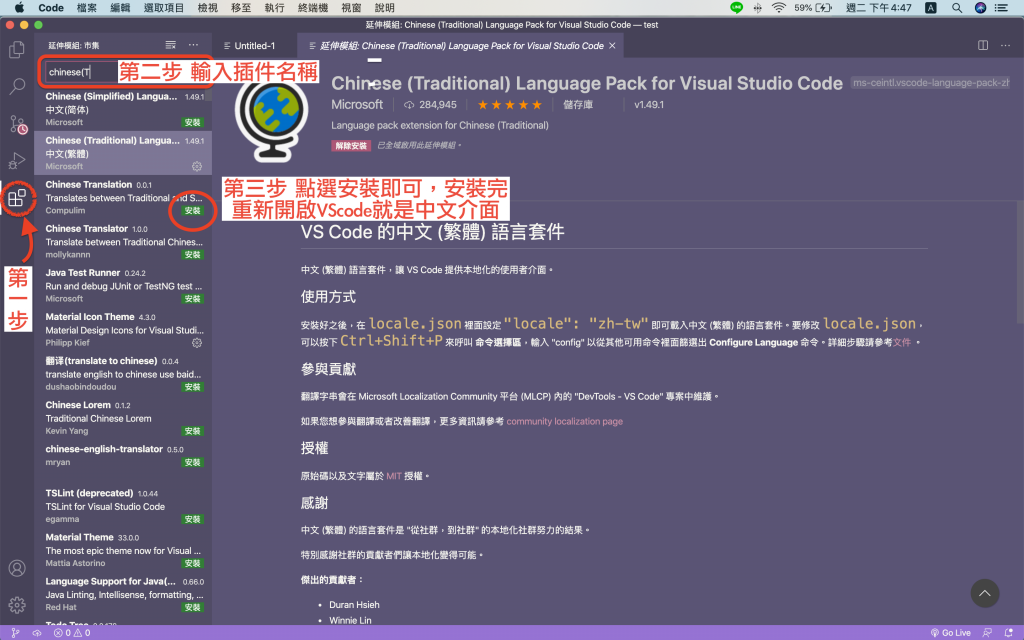Split the editor to the right
Screen dimensions: 1024x640
pyautogui.click(x=983, y=45)
